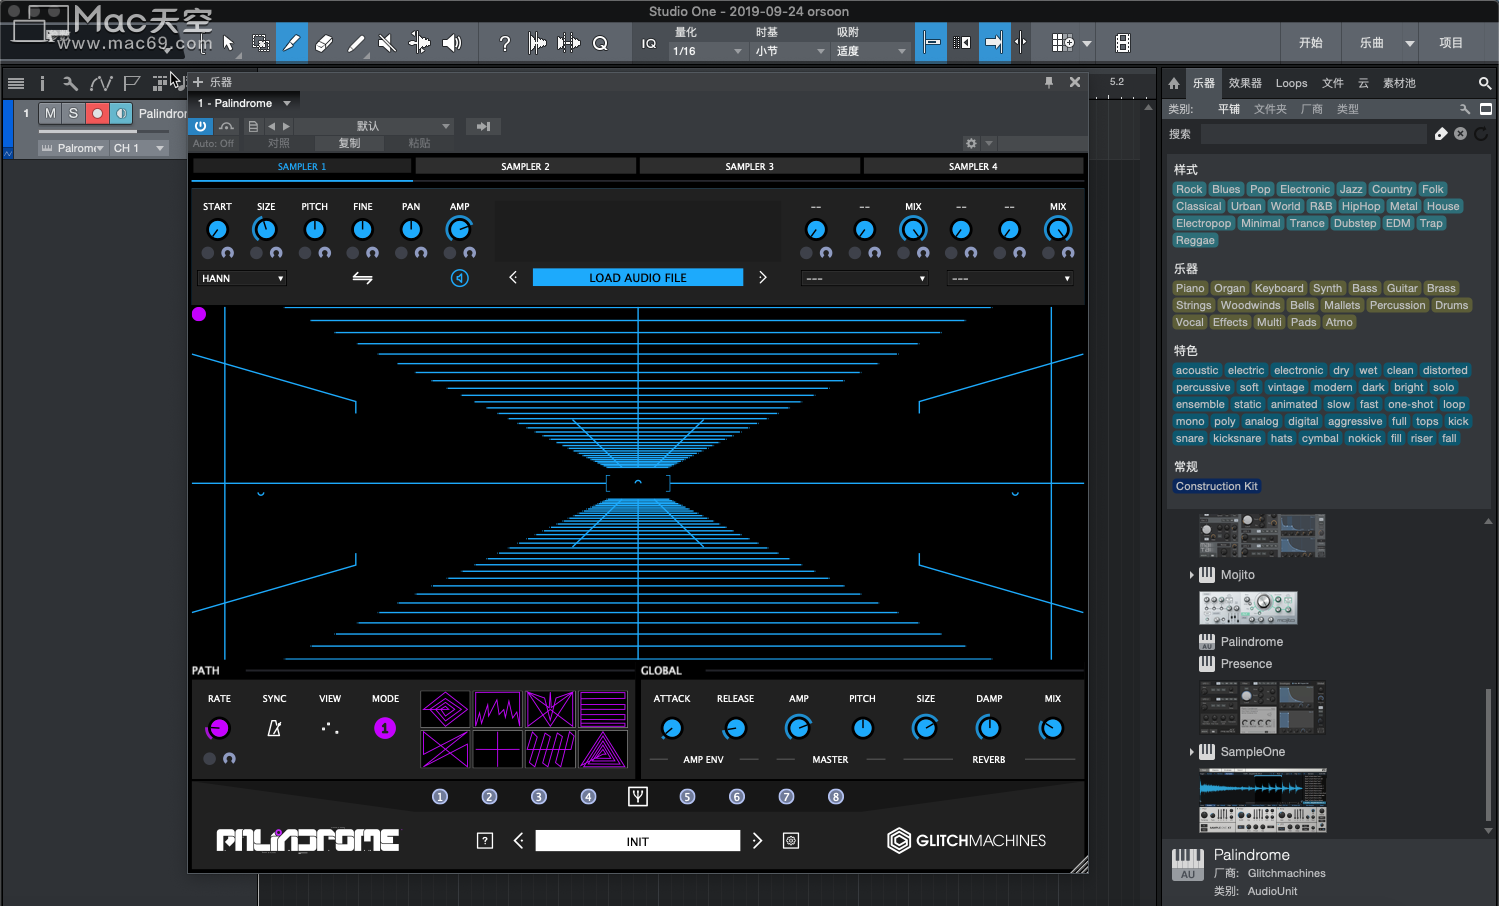1499x906 pixels.
Task: Open the Loops browser tab
Action: tap(1291, 83)
